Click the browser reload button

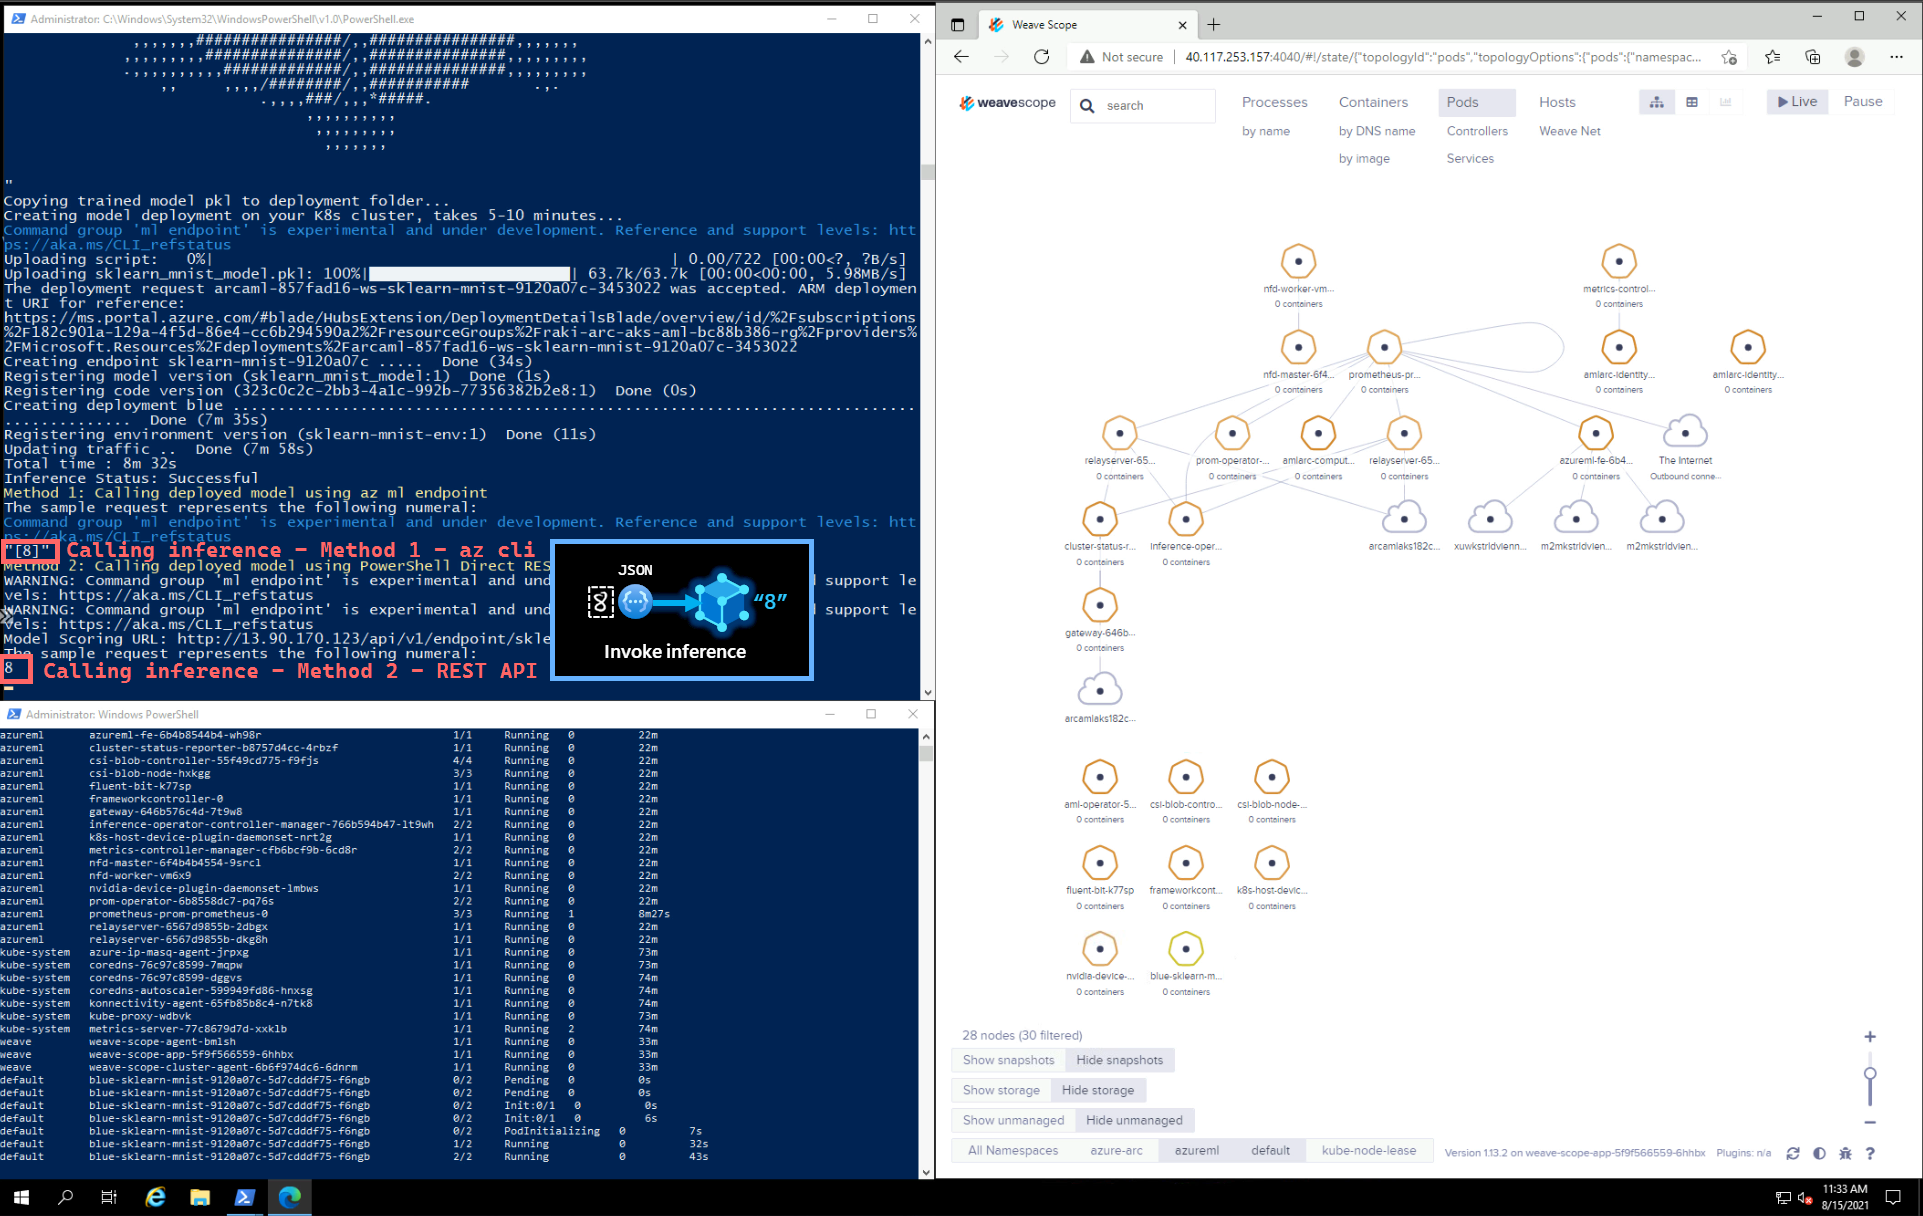click(x=1041, y=57)
